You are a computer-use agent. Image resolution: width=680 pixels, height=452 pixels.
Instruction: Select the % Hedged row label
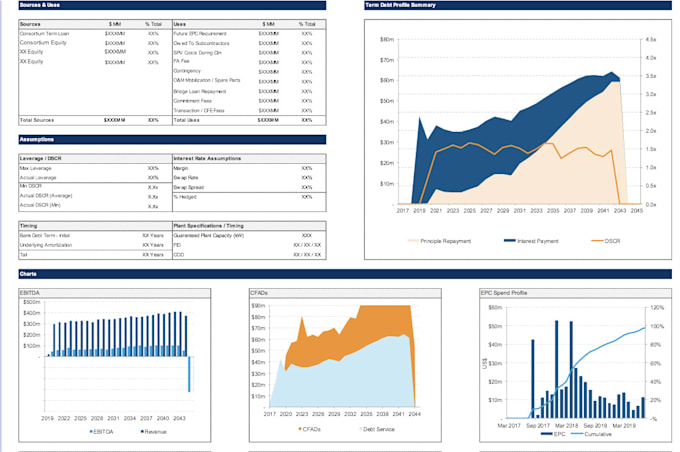(185, 197)
